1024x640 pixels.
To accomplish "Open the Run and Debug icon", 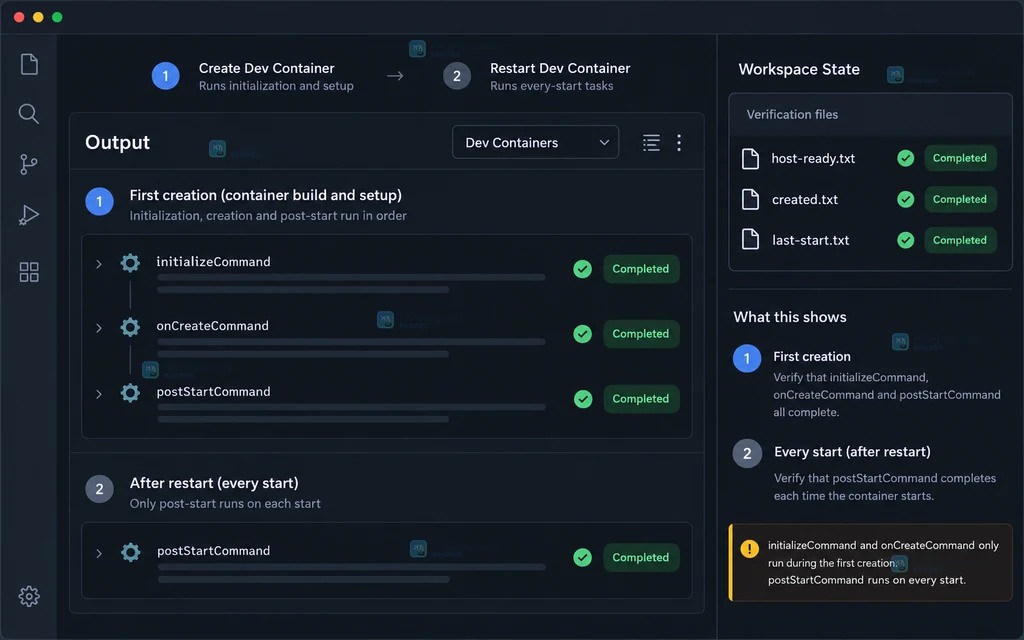I will click(x=29, y=215).
